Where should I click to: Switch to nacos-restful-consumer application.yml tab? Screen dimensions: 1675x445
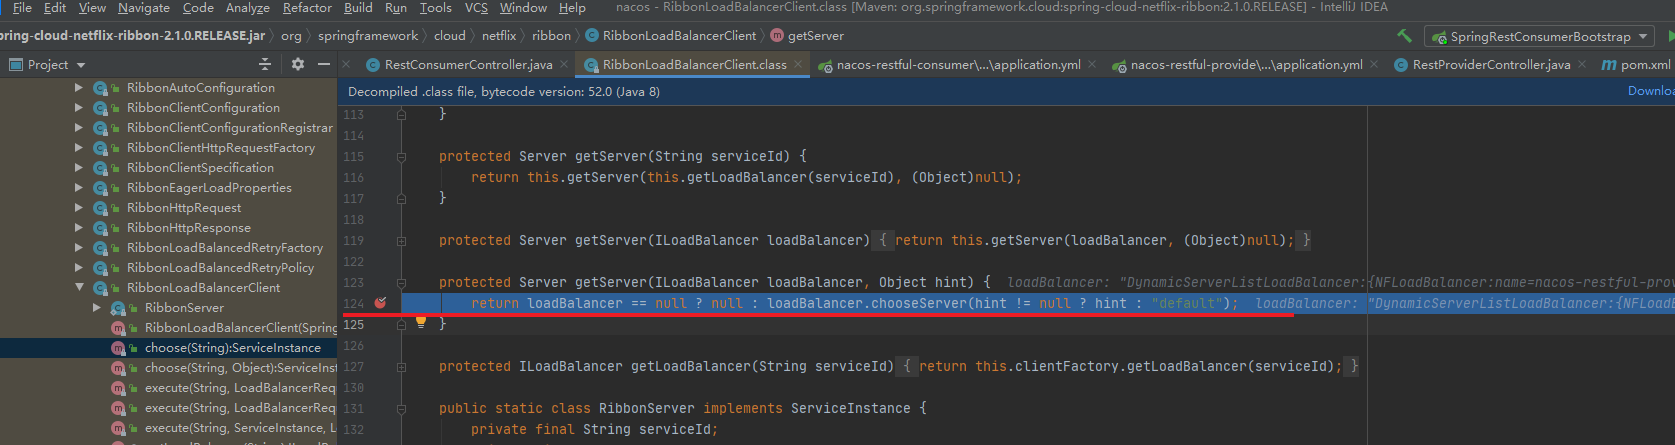958,64
